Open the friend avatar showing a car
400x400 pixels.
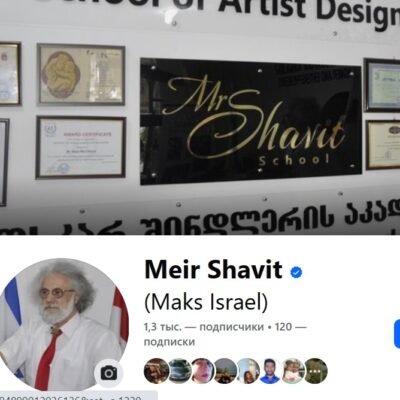pos(179,371)
